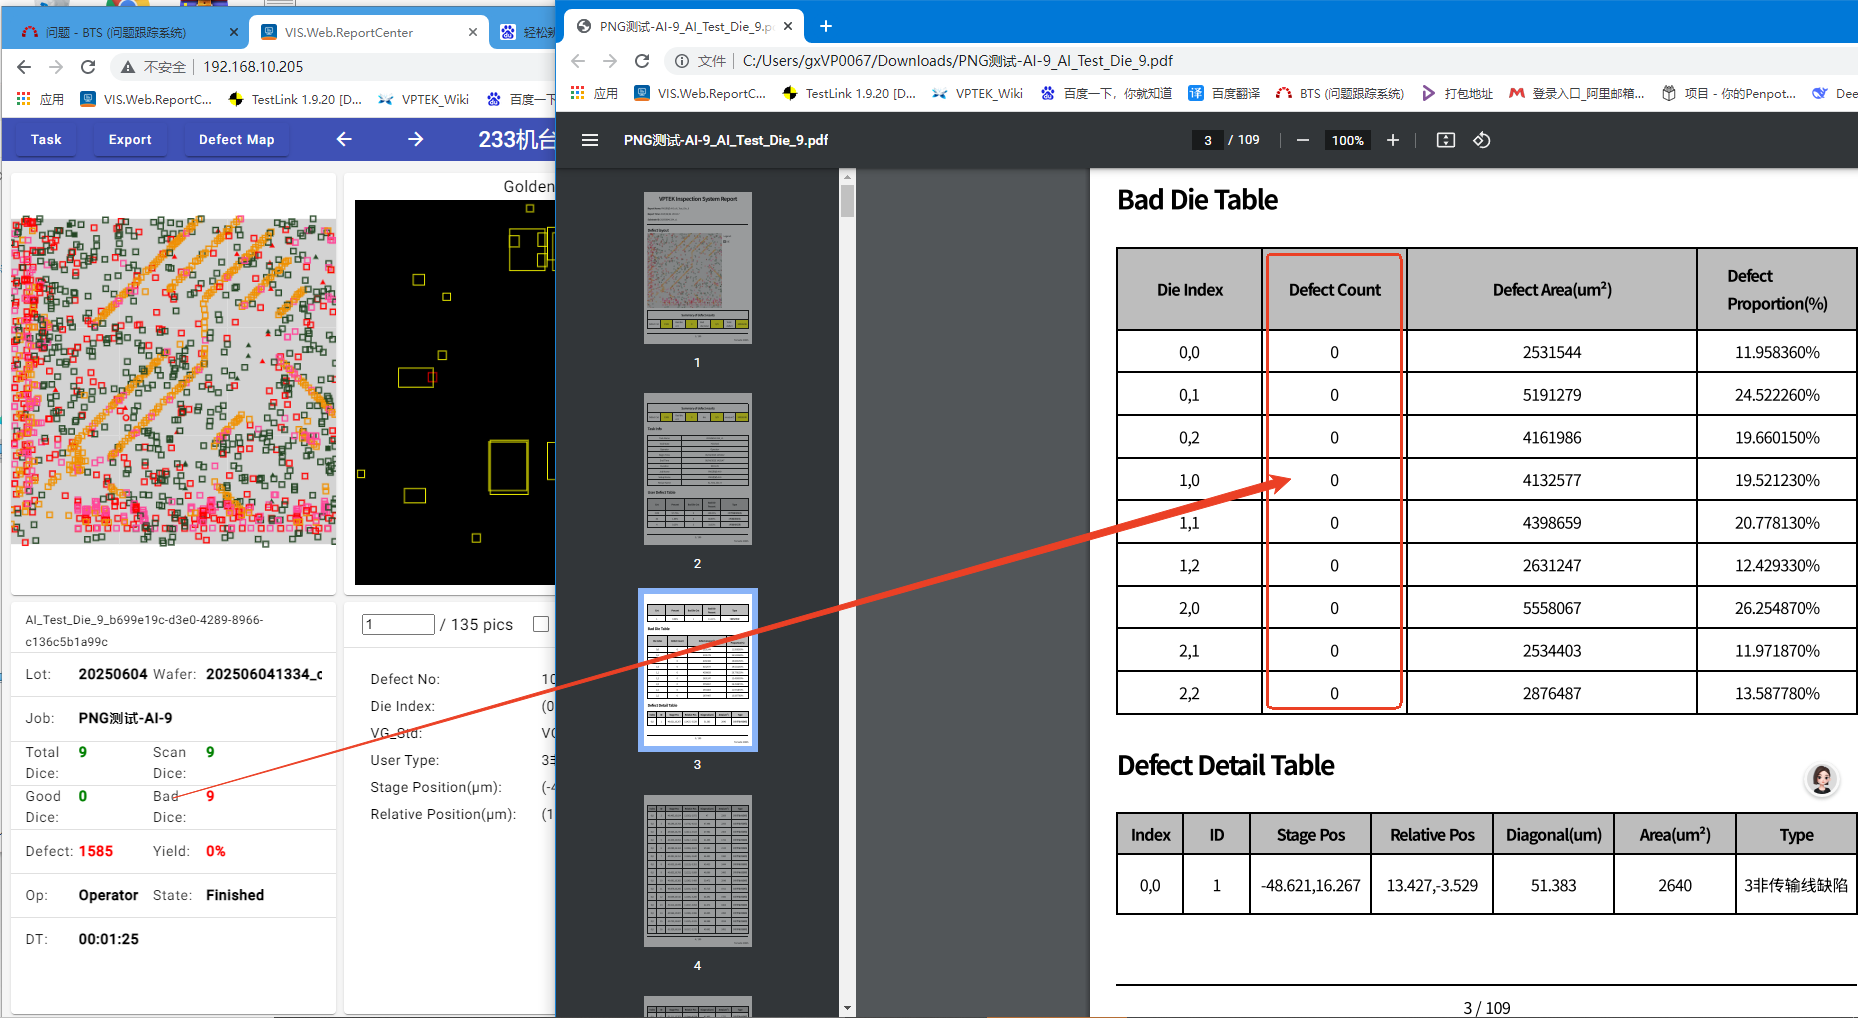Open 应用 apps bookmark in PDF window
This screenshot has height=1018, width=1858.
point(594,93)
